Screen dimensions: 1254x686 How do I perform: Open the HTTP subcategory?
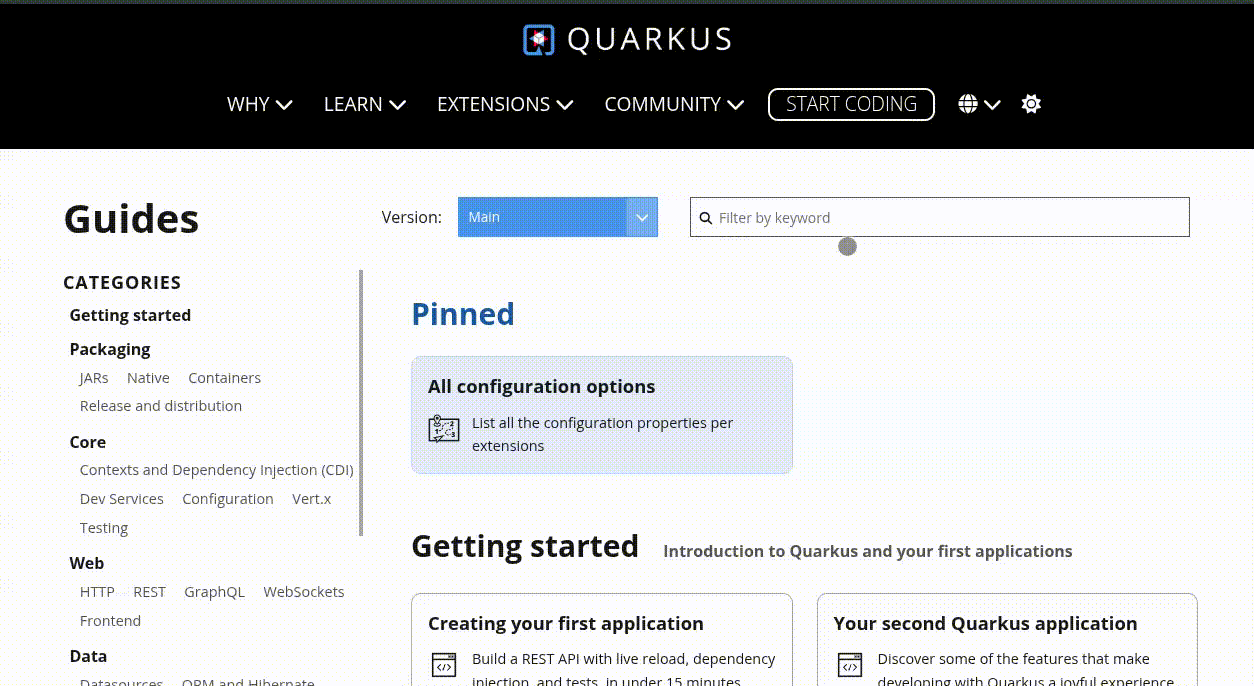[97, 592]
